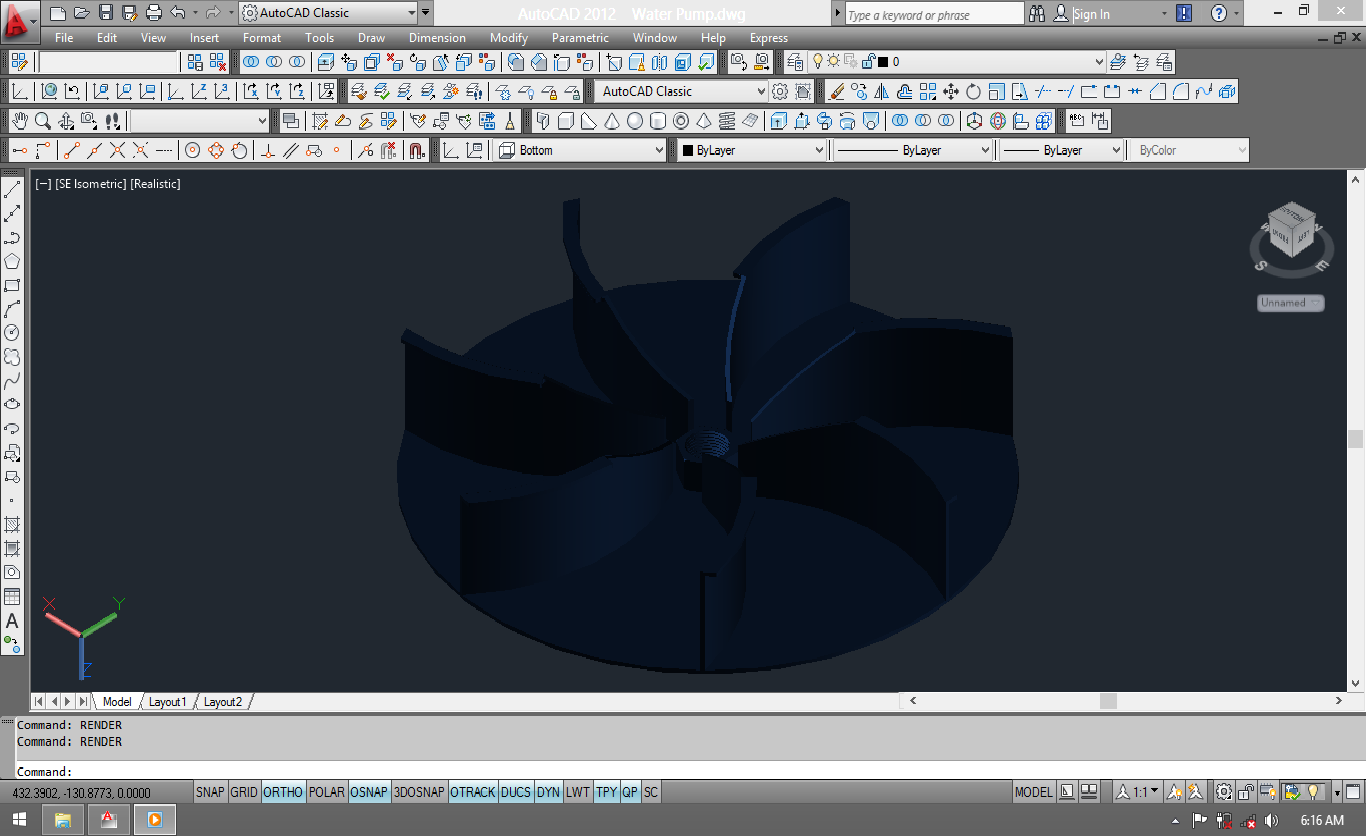1366x836 pixels.
Task: Open the File menu
Action: click(x=64, y=38)
